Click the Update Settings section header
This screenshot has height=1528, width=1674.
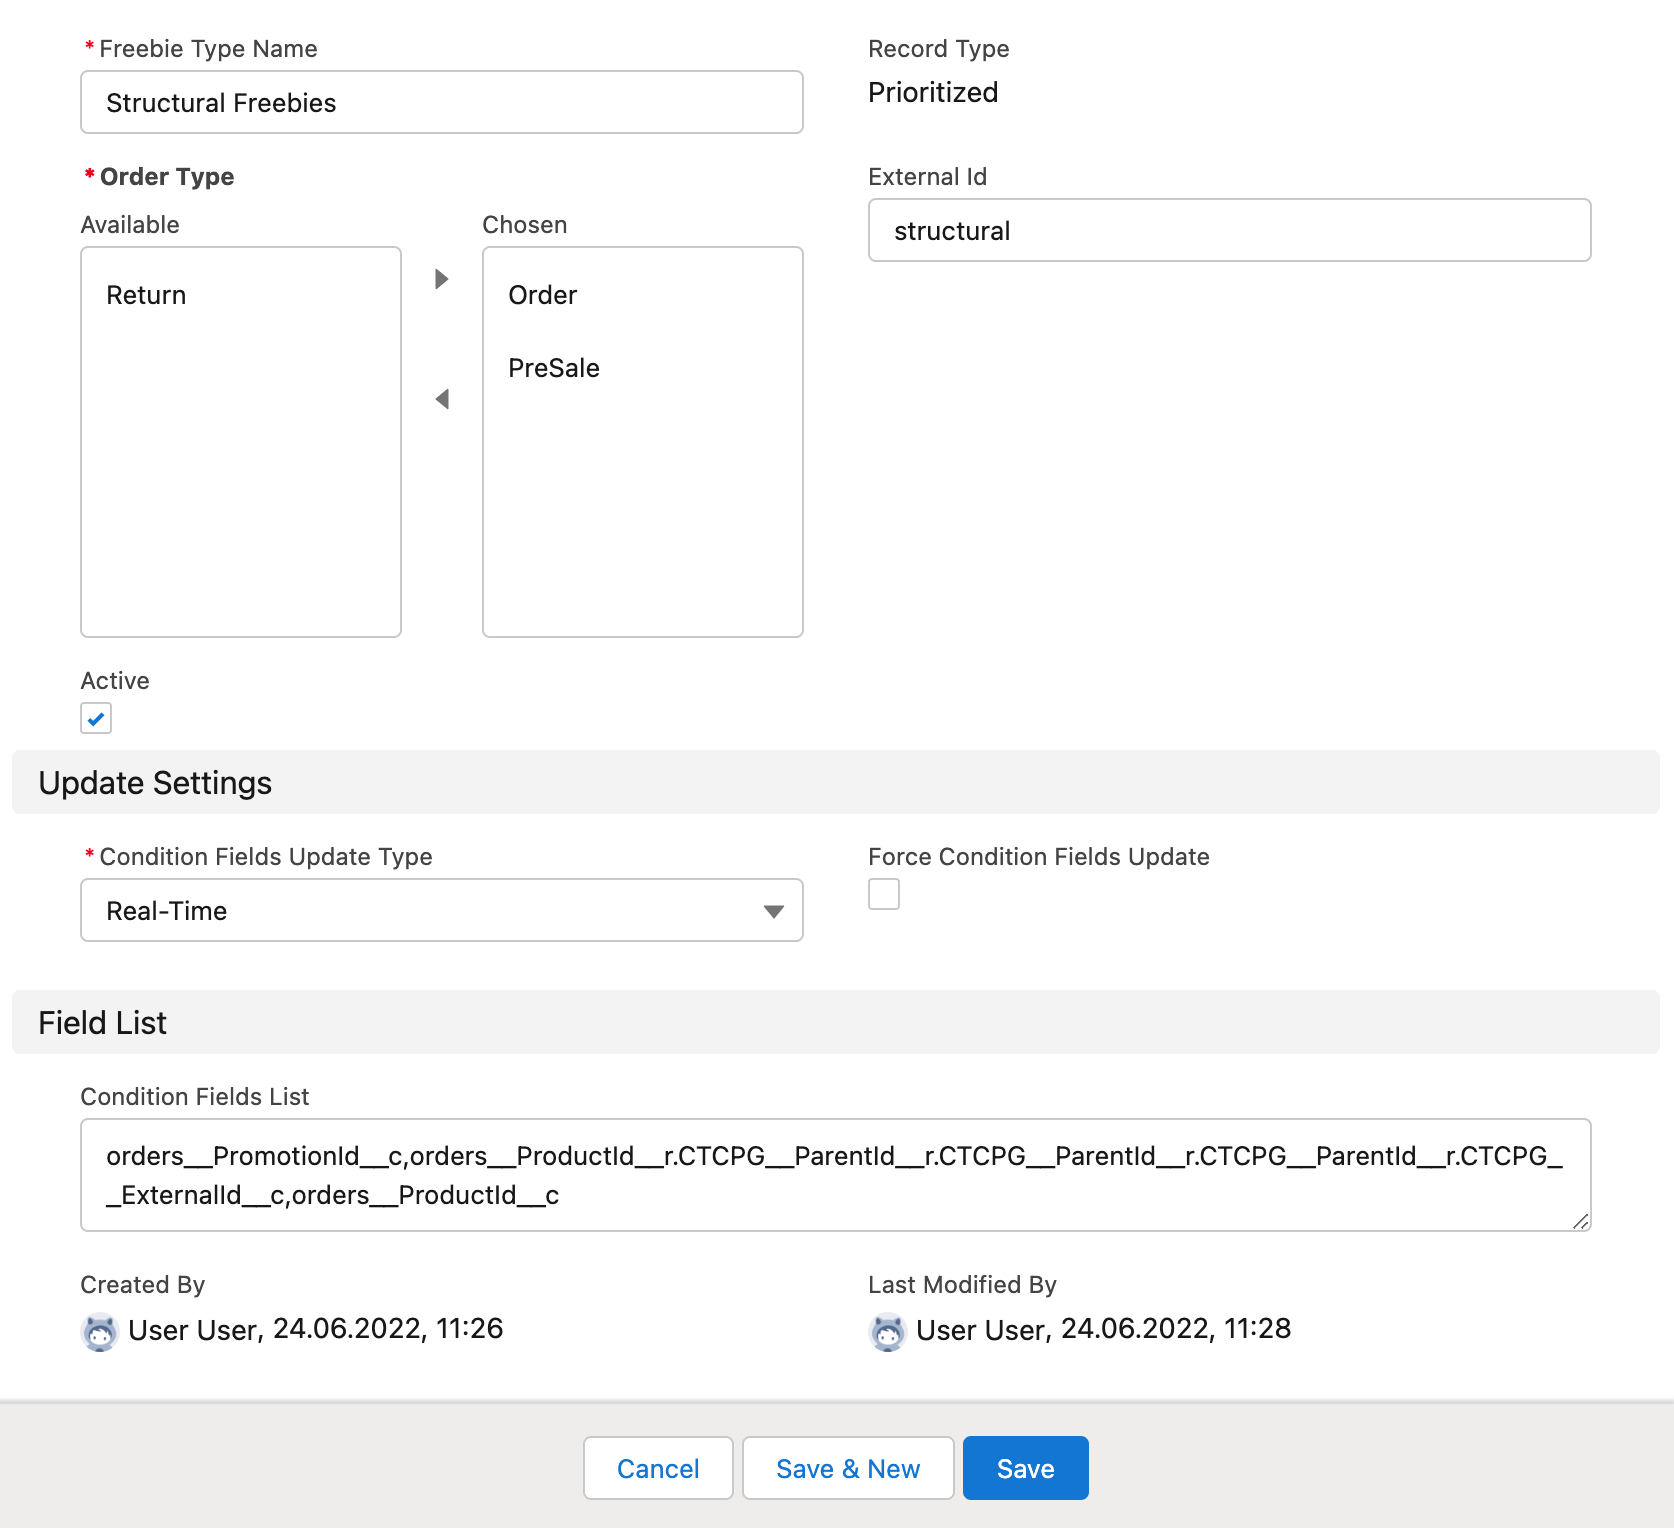(x=155, y=782)
